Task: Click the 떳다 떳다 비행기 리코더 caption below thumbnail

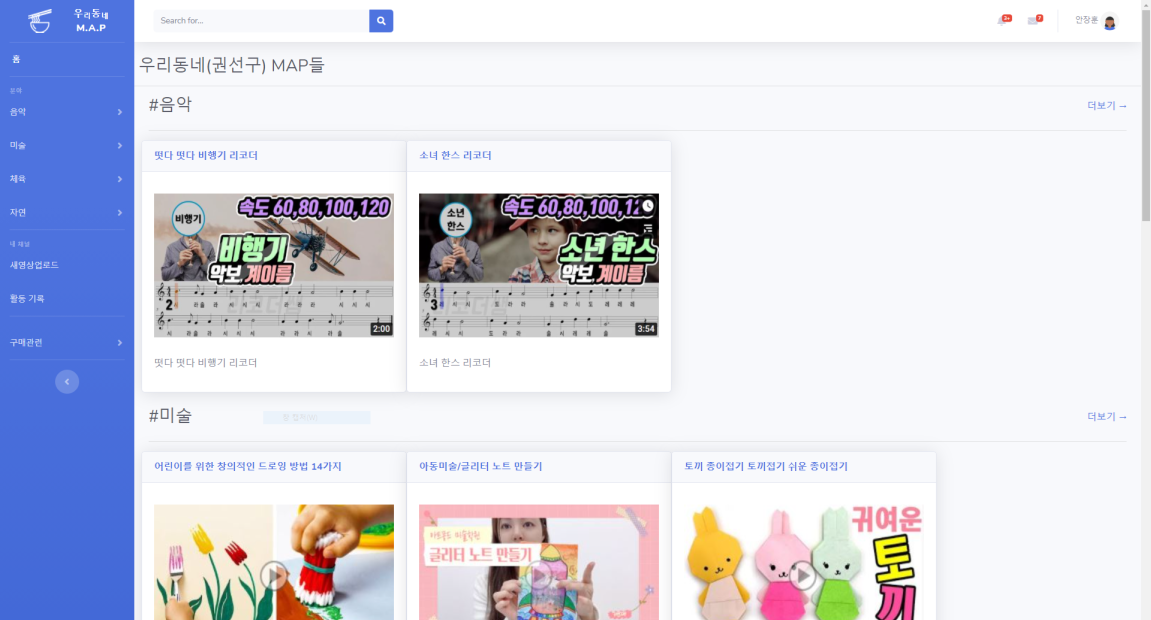Action: (x=206, y=362)
